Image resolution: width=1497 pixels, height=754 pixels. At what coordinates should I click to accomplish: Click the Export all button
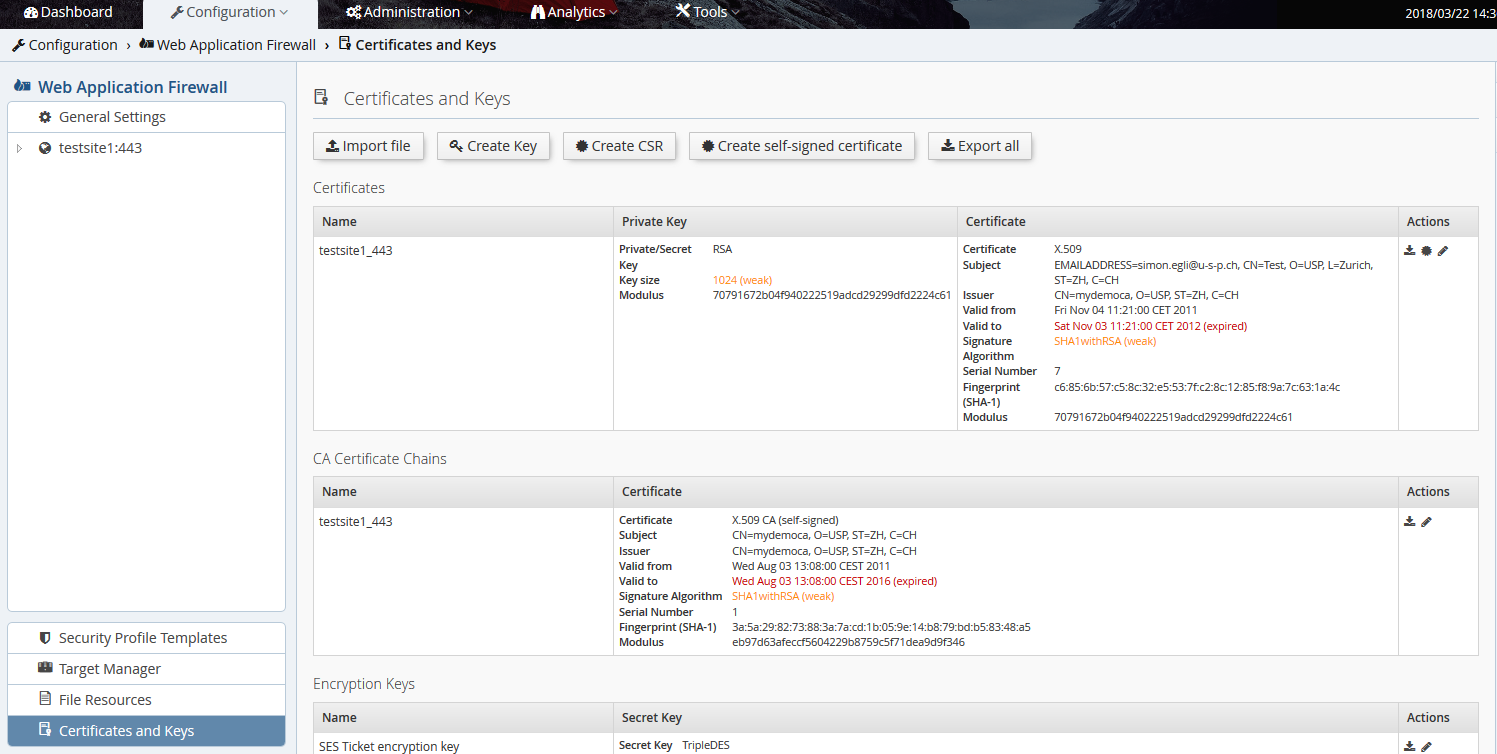pos(980,145)
